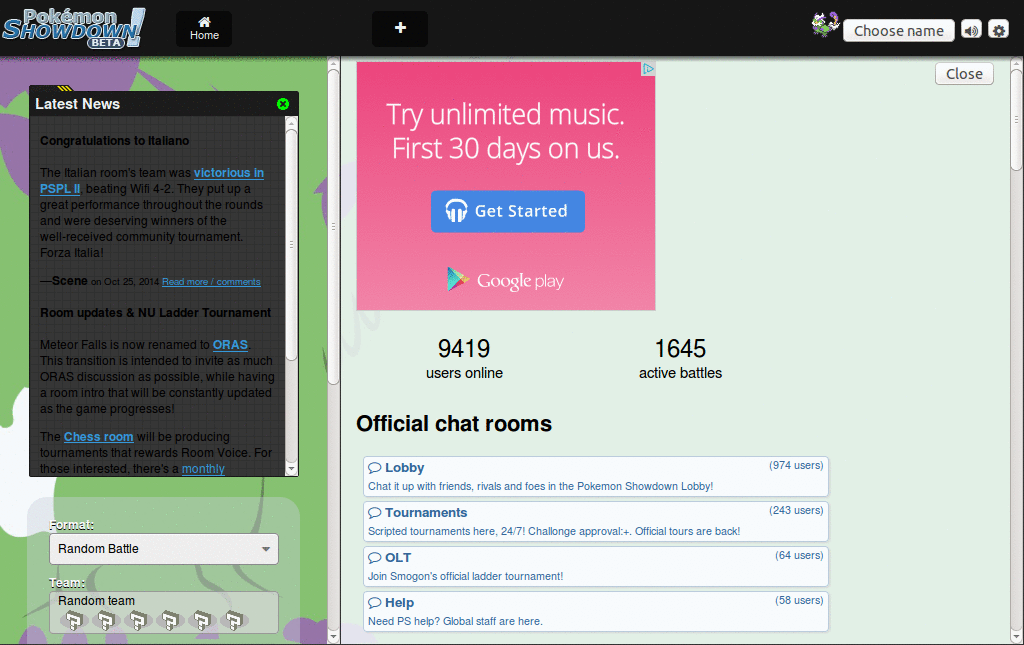Click the Choose name button
Viewport: 1024px width, 645px height.
click(x=899, y=31)
